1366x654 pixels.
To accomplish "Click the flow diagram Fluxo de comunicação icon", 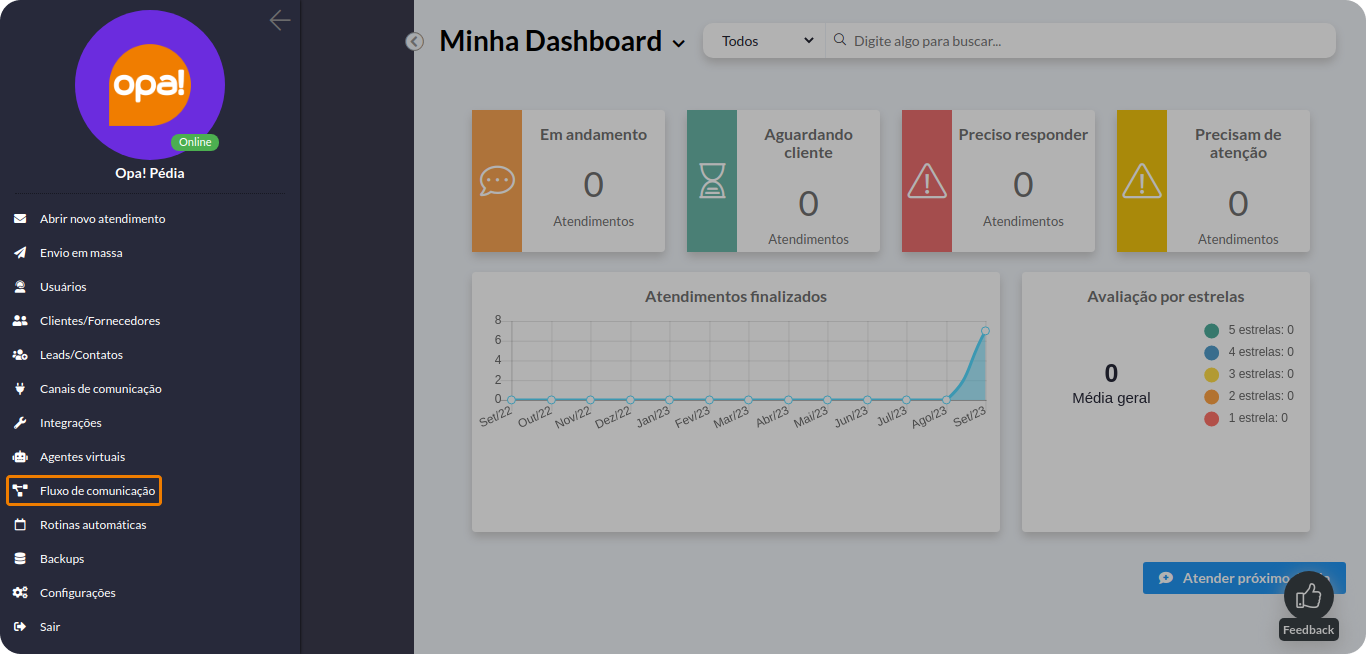I will (20, 491).
